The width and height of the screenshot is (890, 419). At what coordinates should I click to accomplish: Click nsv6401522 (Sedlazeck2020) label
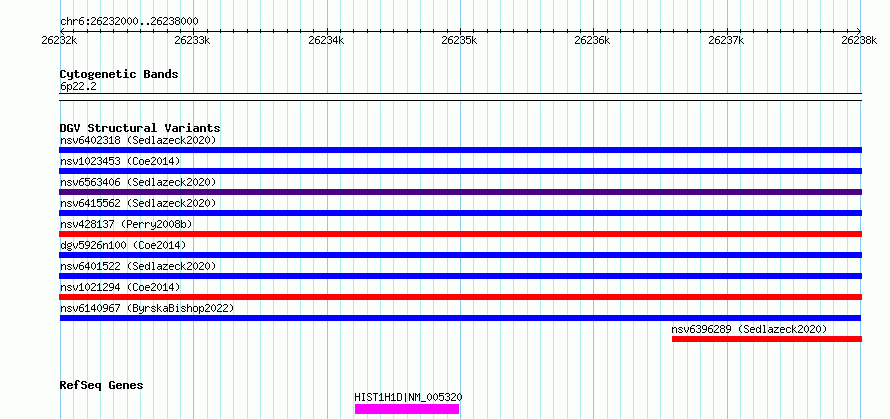[138, 266]
